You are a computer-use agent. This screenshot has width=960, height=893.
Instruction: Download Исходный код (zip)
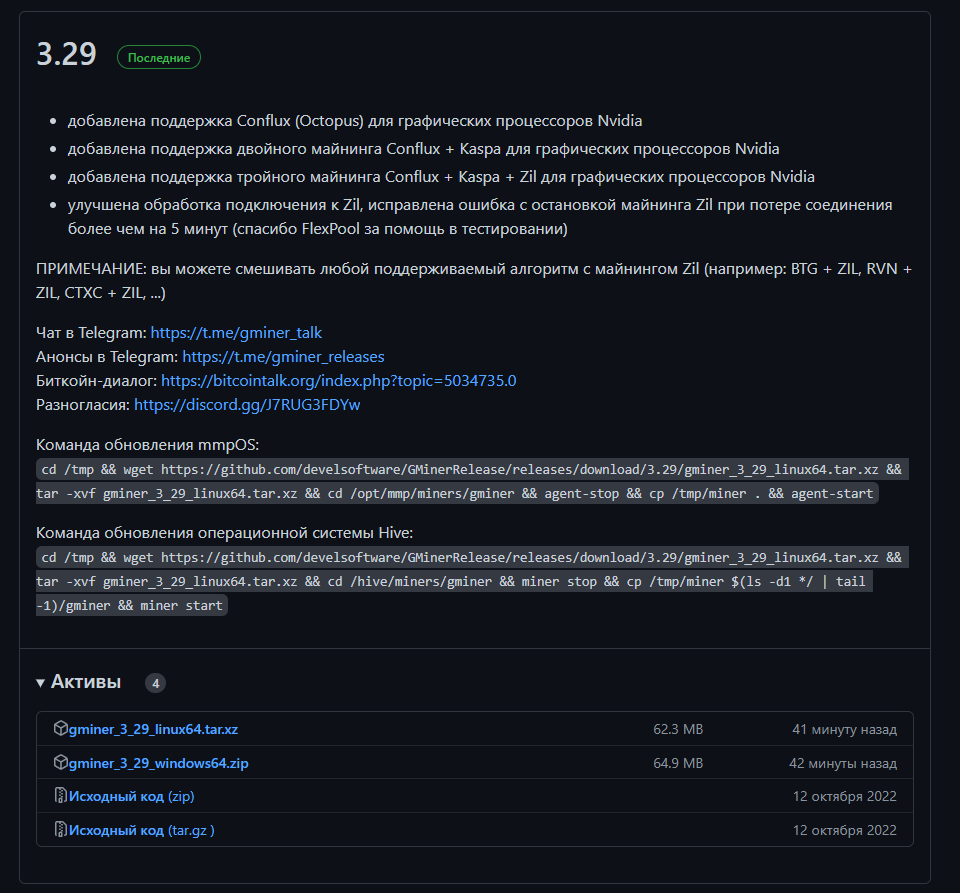tap(131, 796)
